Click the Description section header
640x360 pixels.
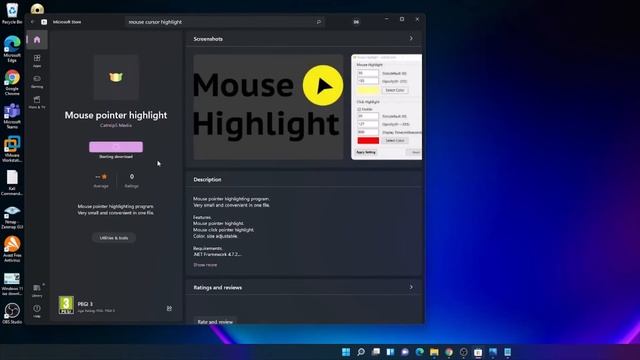(207, 179)
